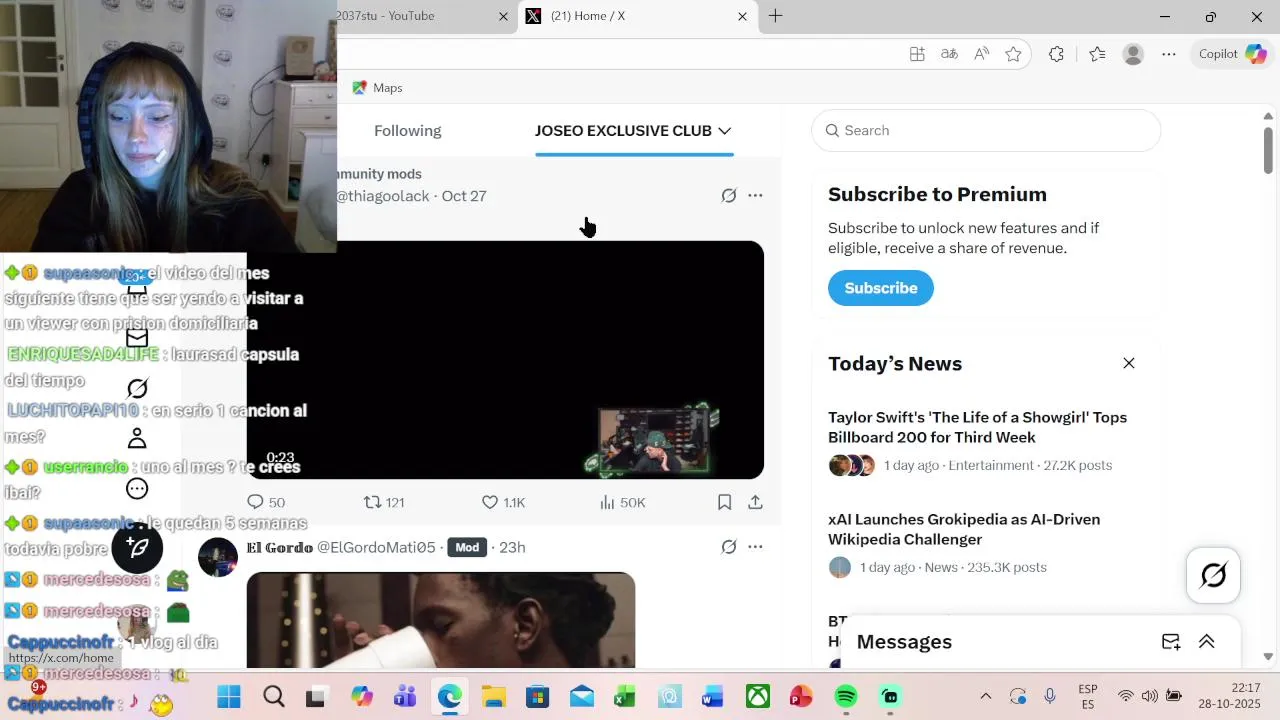1280x720 pixels.
Task: Bookmark thiagoolack's post
Action: [x=725, y=502]
